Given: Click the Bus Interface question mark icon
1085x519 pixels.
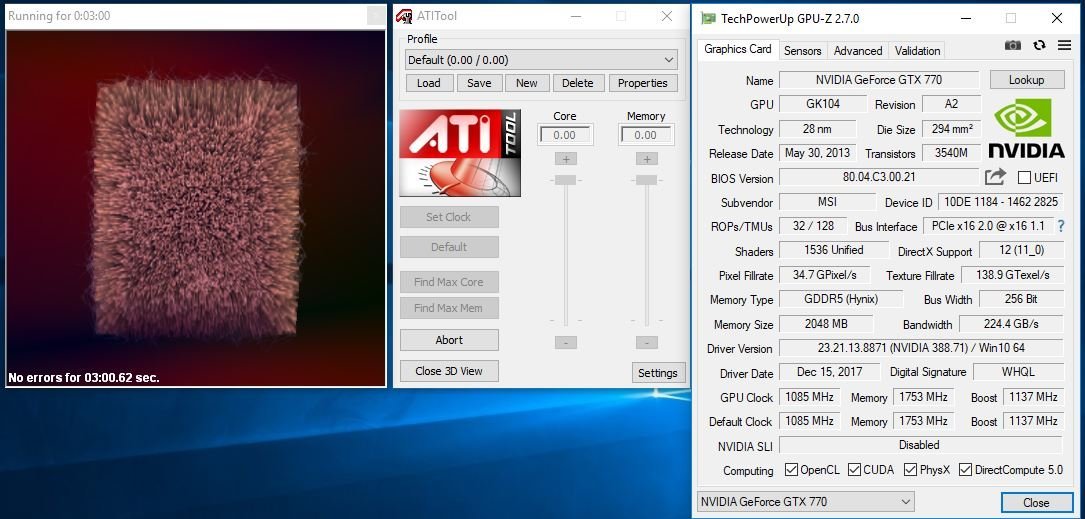Looking at the screenshot, I should point(1061,226).
